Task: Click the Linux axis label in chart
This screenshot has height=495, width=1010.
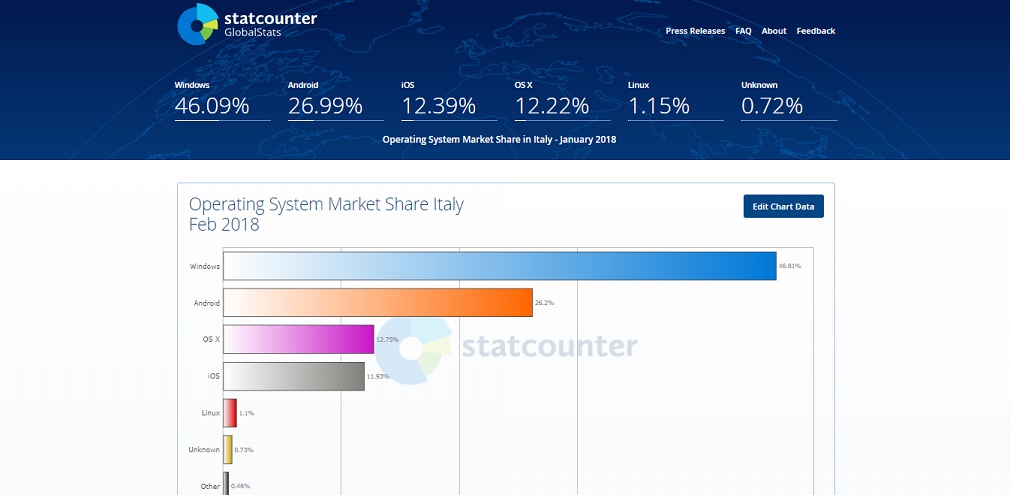Action: (211, 413)
